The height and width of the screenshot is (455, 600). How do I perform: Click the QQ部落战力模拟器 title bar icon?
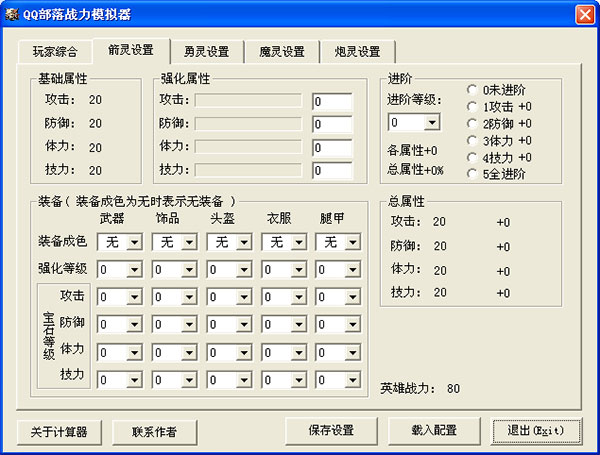11,15
